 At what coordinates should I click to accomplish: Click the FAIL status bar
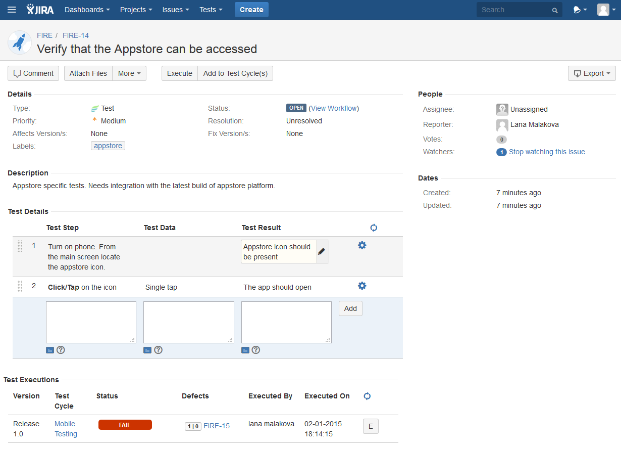[125, 425]
